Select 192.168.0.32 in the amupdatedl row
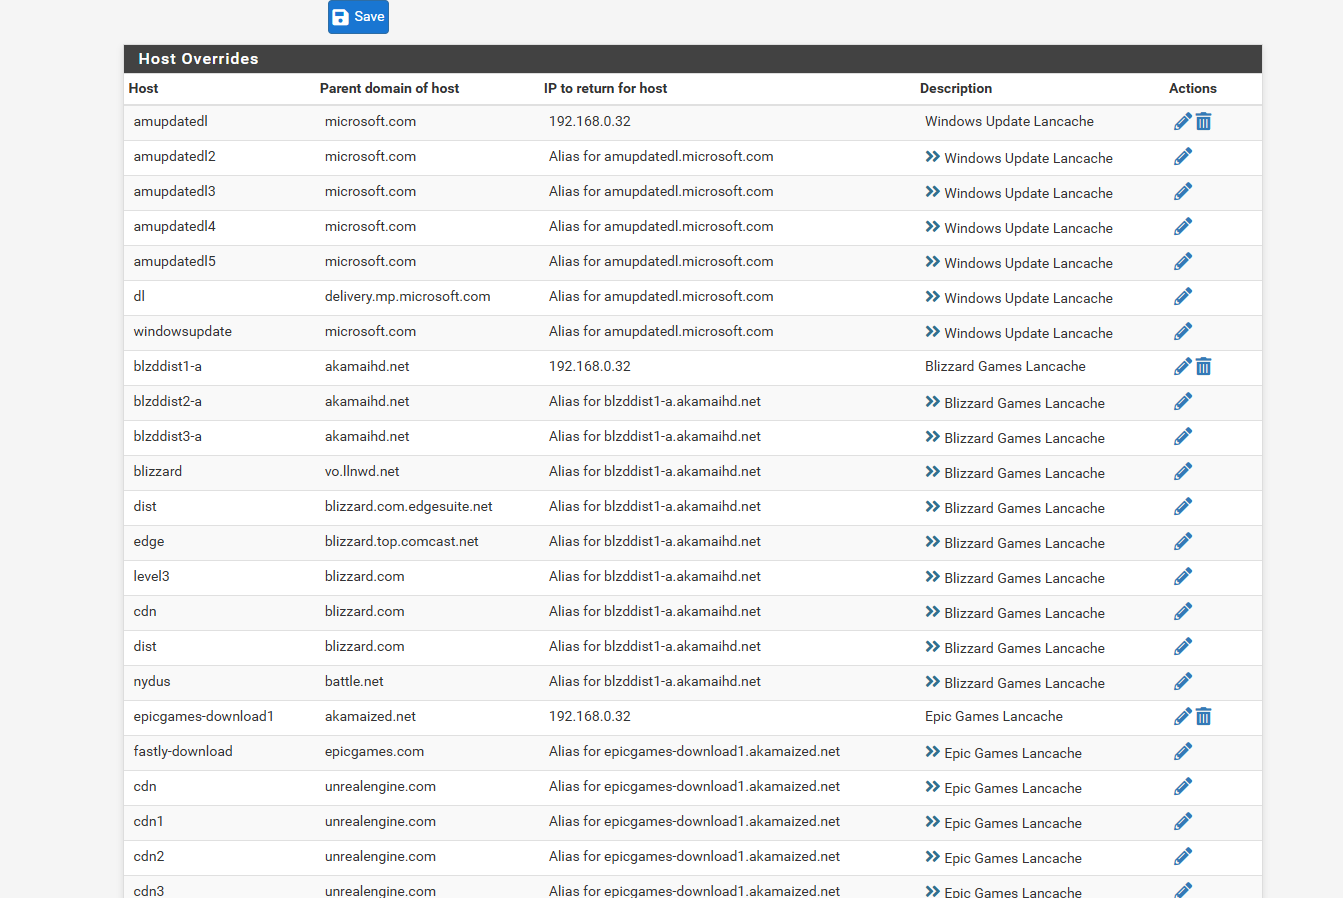Image resolution: width=1343 pixels, height=898 pixels. [590, 121]
